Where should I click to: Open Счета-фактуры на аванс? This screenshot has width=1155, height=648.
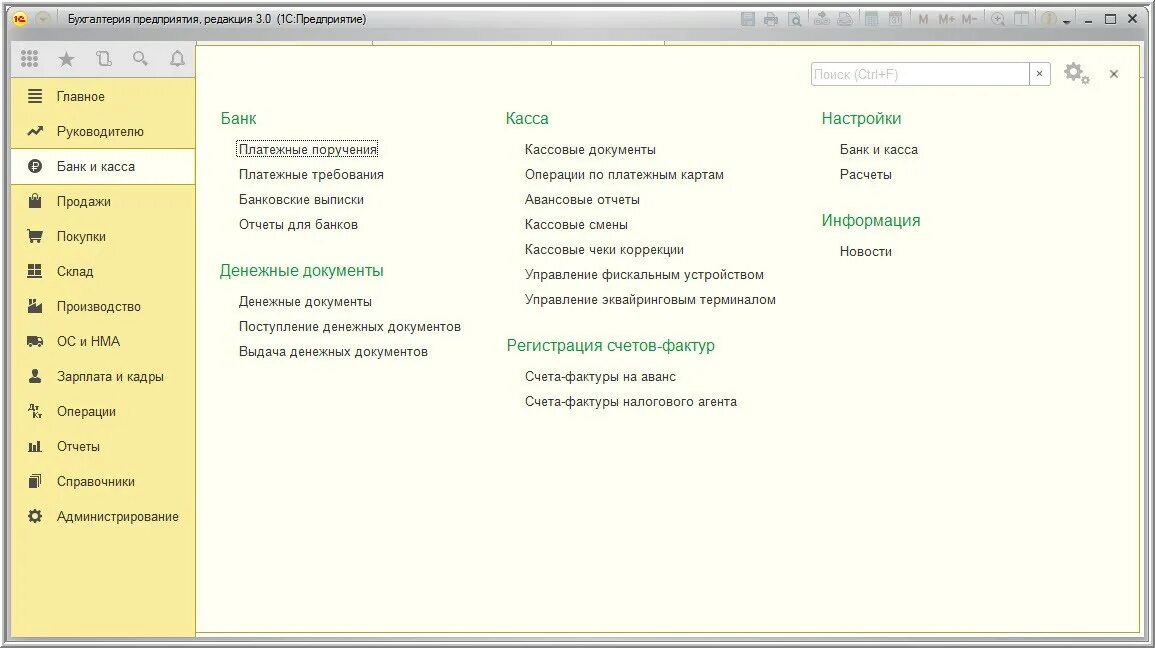[x=600, y=376]
